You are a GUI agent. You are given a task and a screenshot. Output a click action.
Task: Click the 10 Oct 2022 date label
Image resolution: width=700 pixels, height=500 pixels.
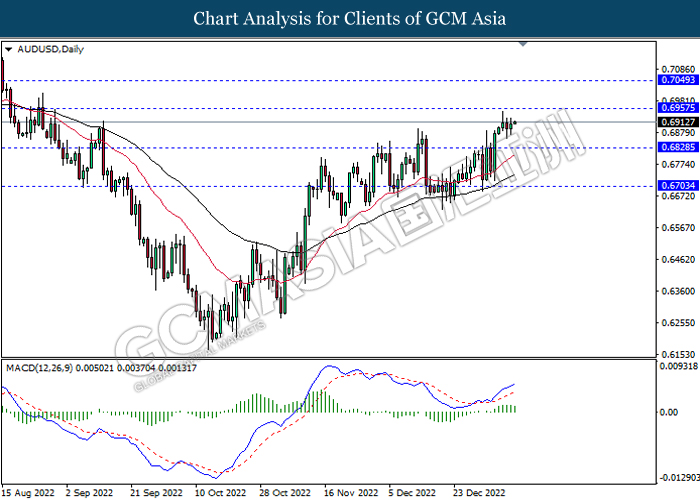pos(221,493)
